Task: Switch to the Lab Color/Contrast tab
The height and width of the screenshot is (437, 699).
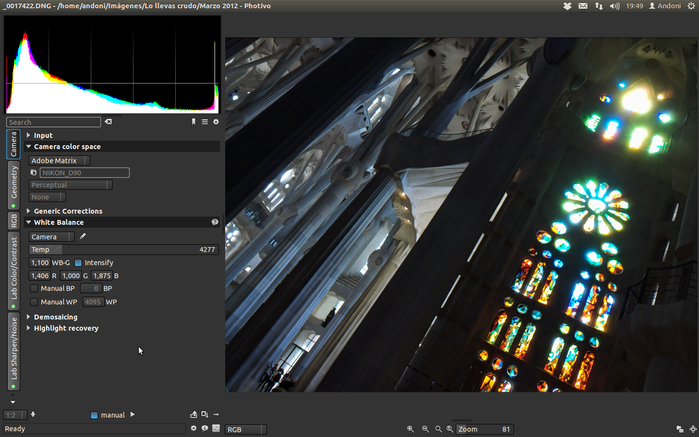Action: [13, 271]
